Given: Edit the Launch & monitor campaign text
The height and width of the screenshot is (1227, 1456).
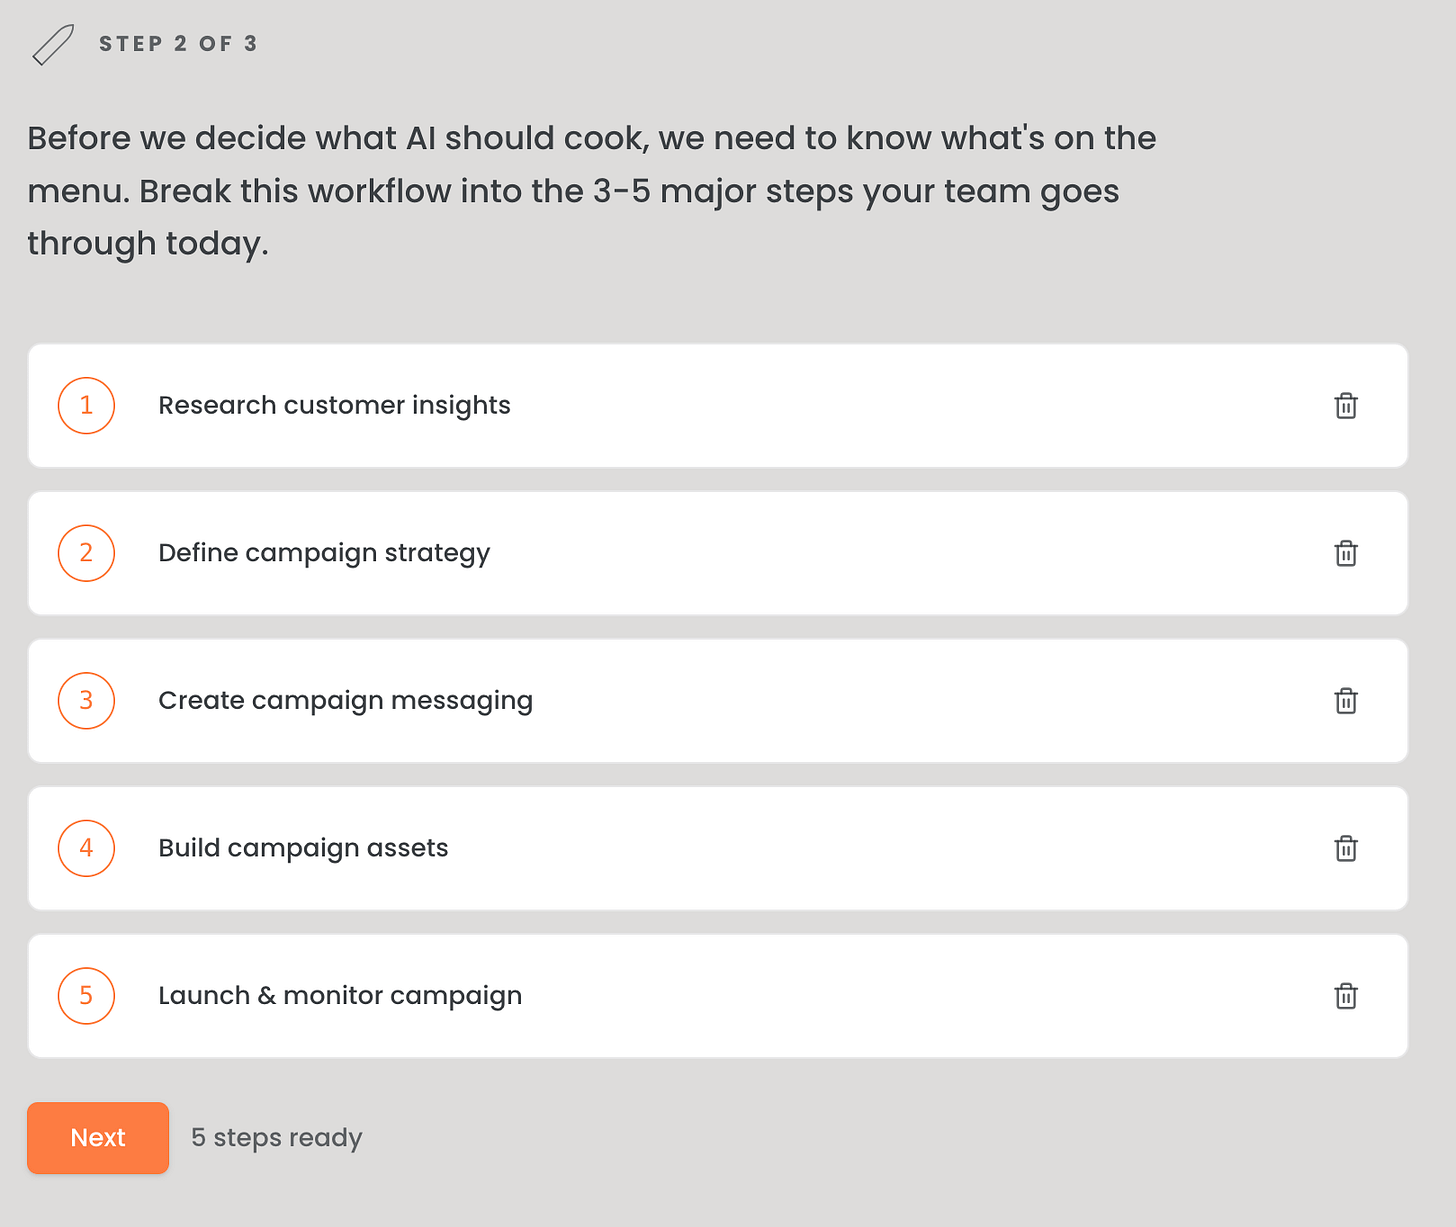Looking at the screenshot, I should (x=340, y=995).
